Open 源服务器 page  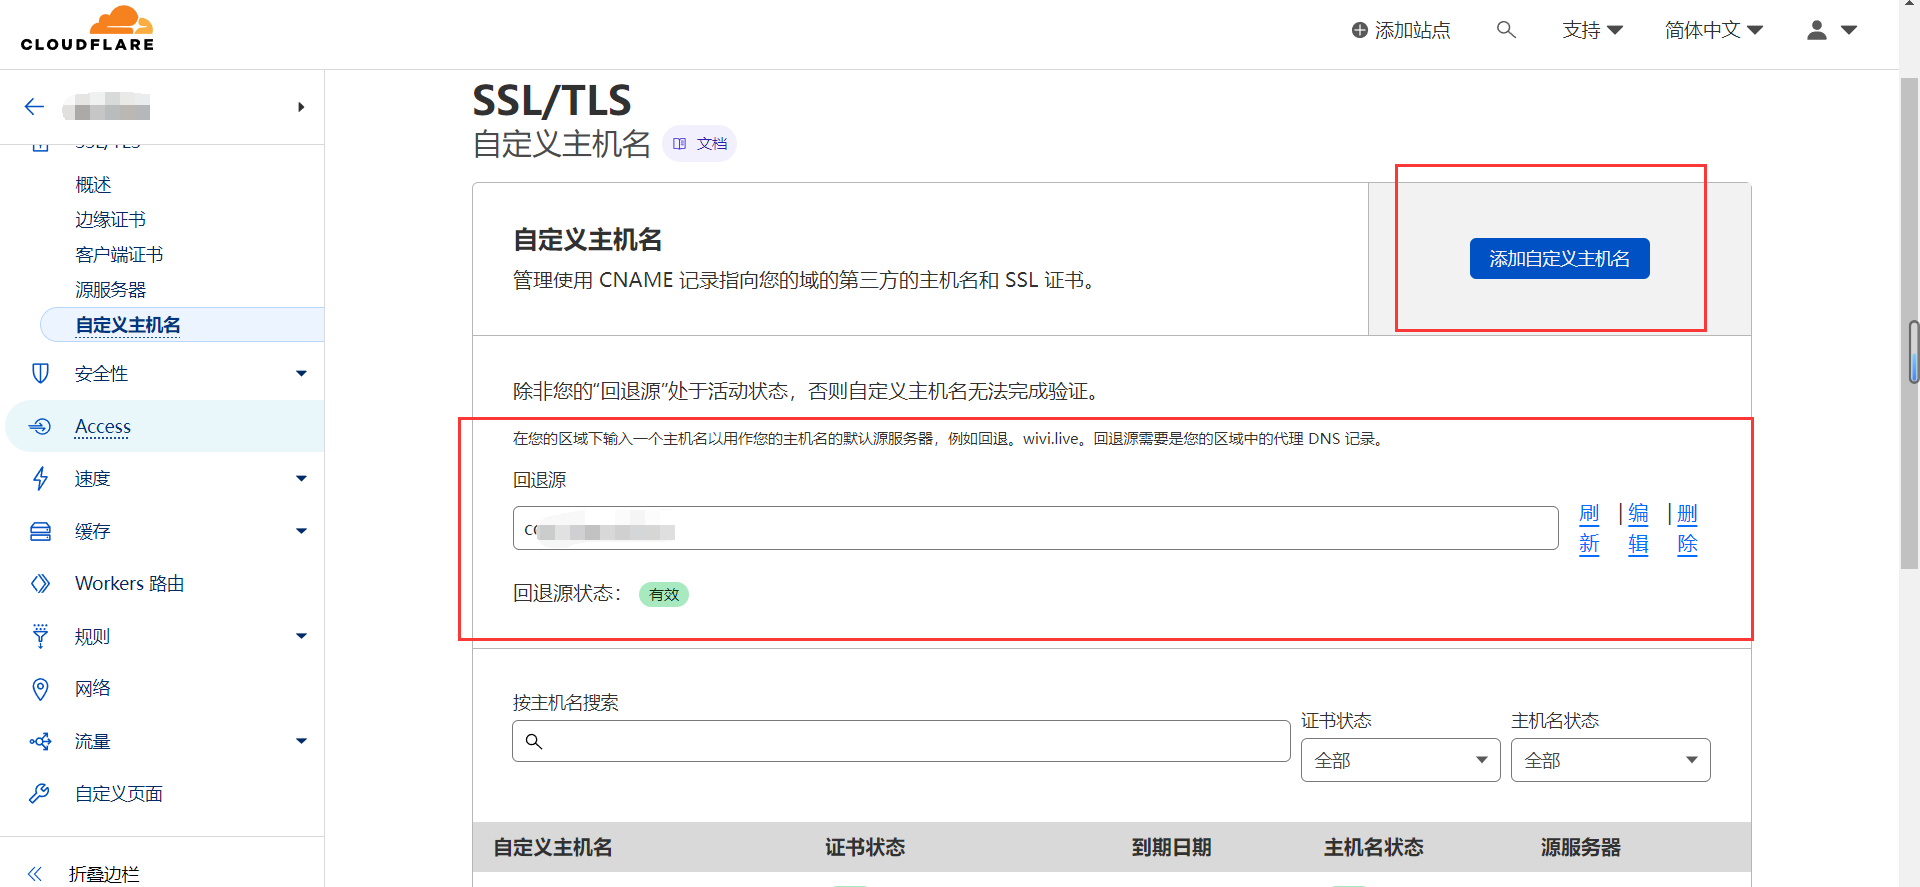pyautogui.click(x=110, y=290)
